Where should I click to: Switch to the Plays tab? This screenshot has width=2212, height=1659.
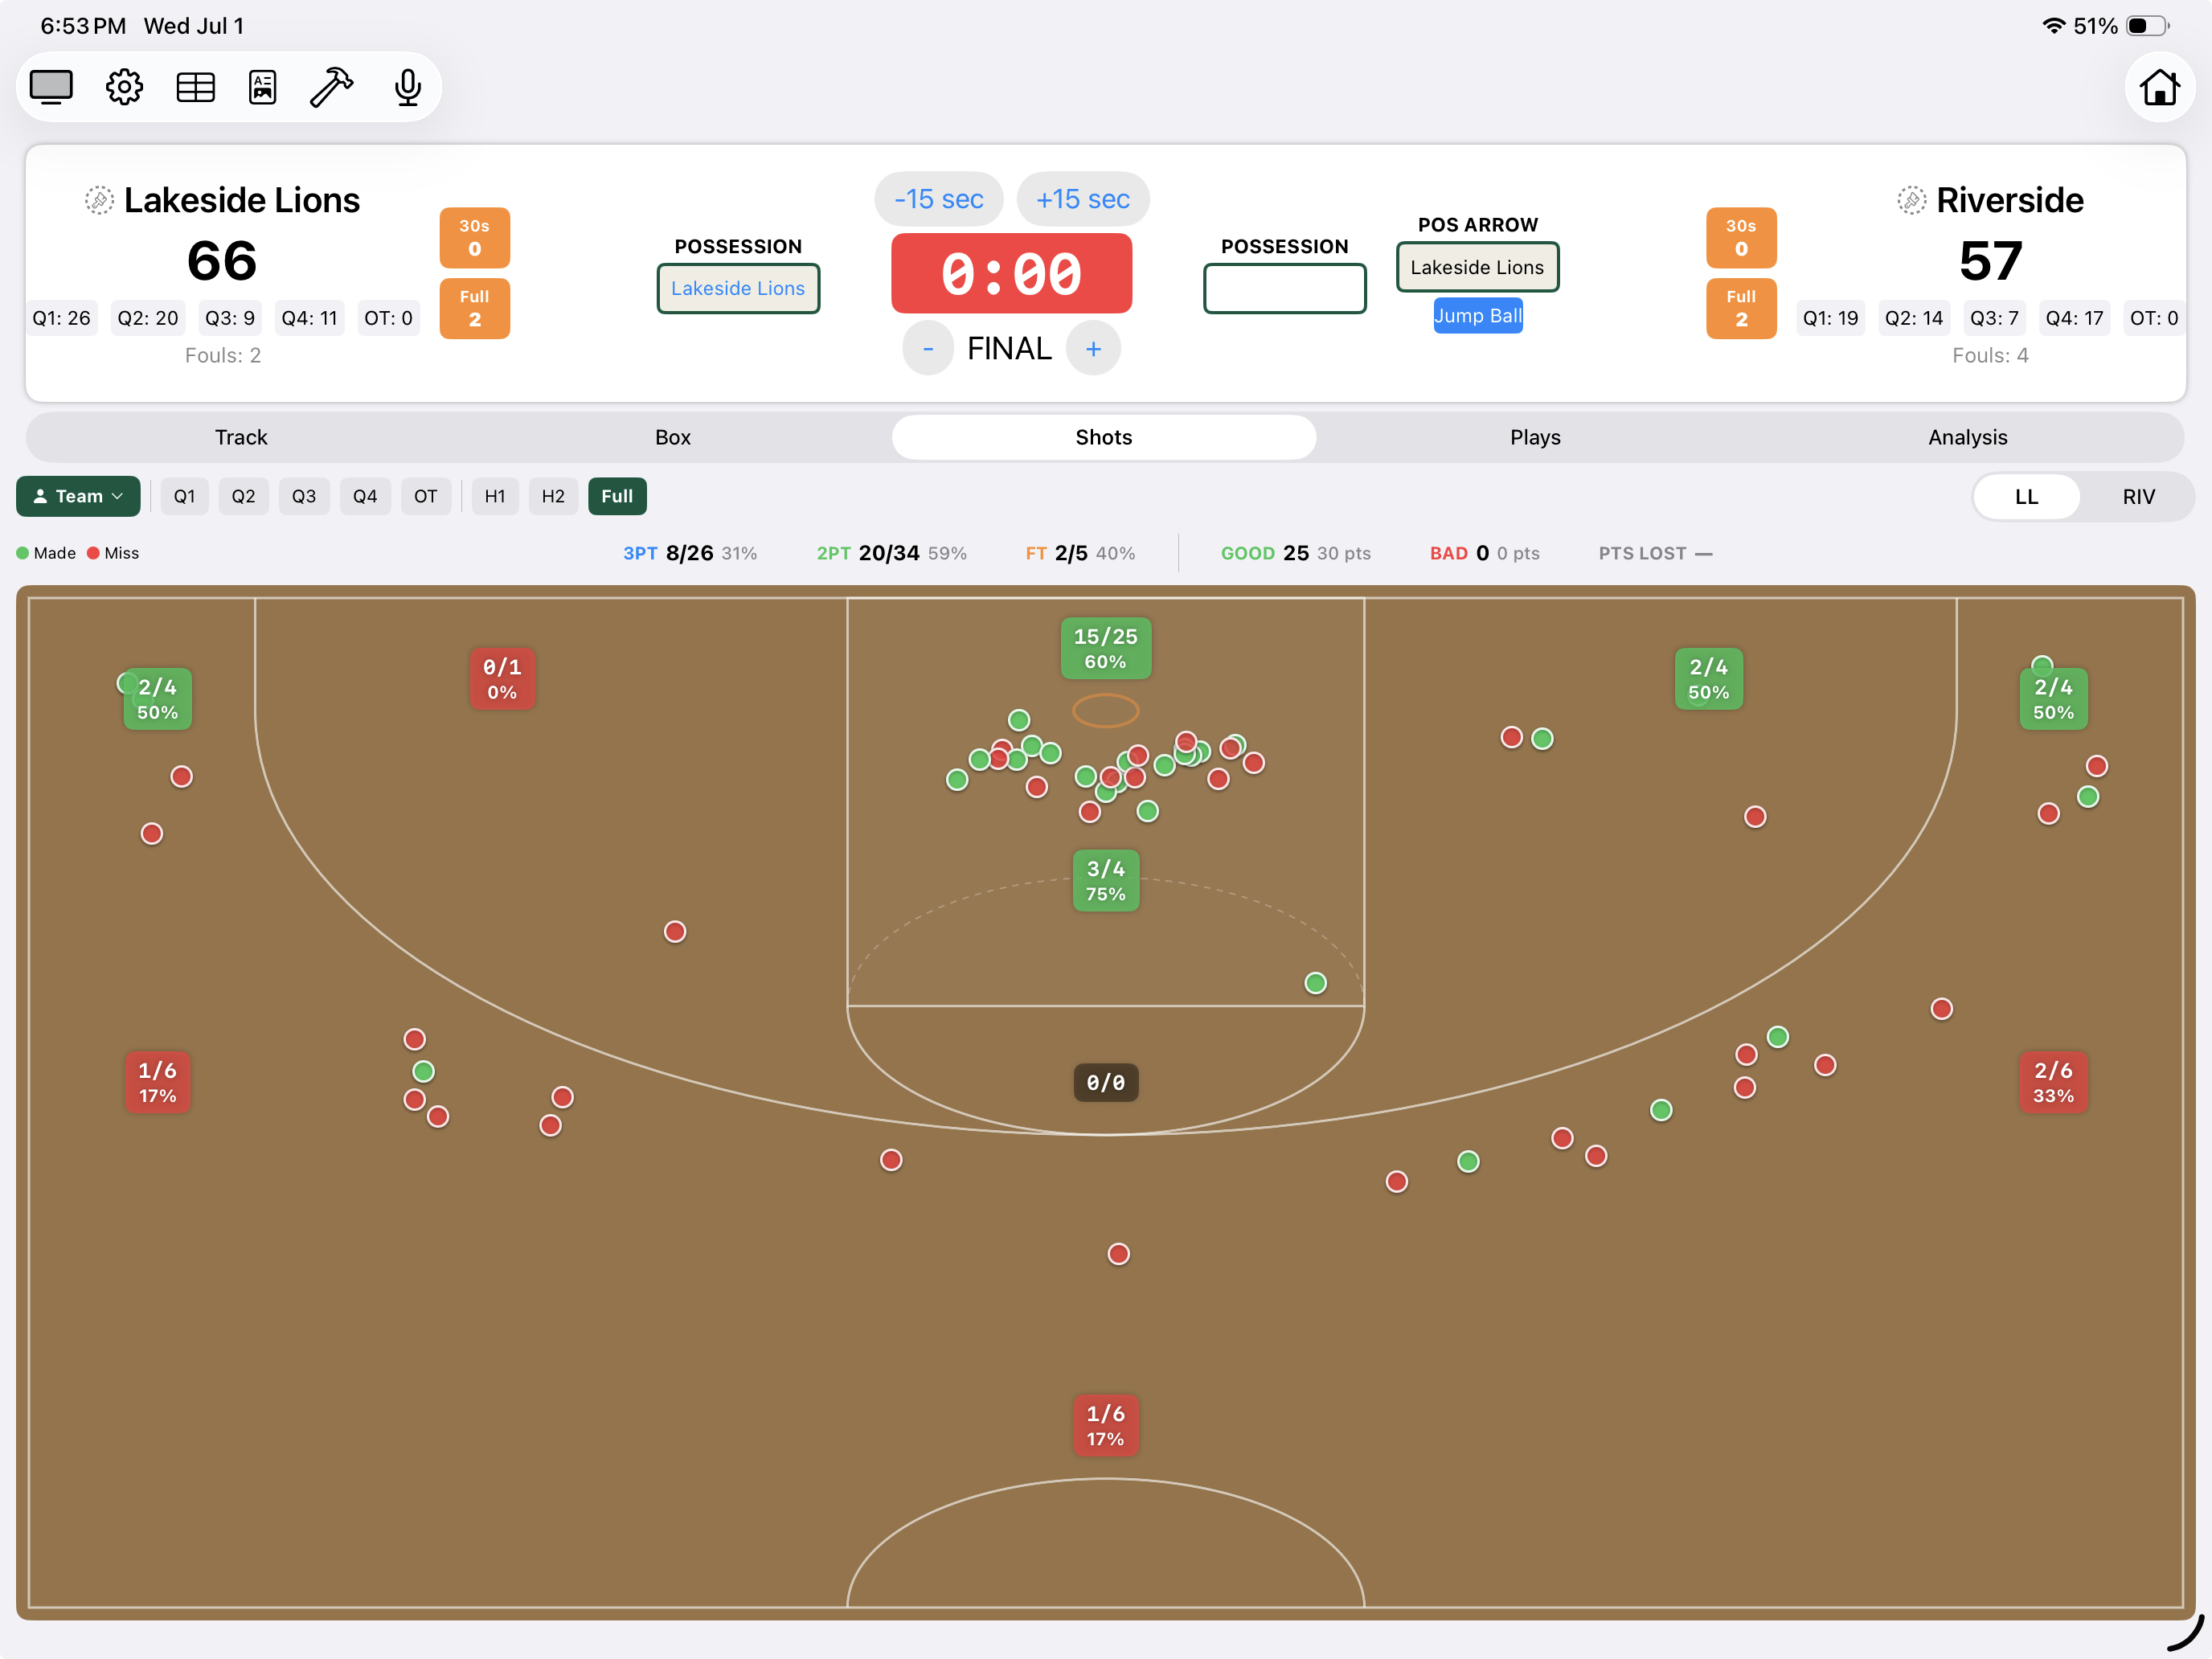click(x=1535, y=437)
